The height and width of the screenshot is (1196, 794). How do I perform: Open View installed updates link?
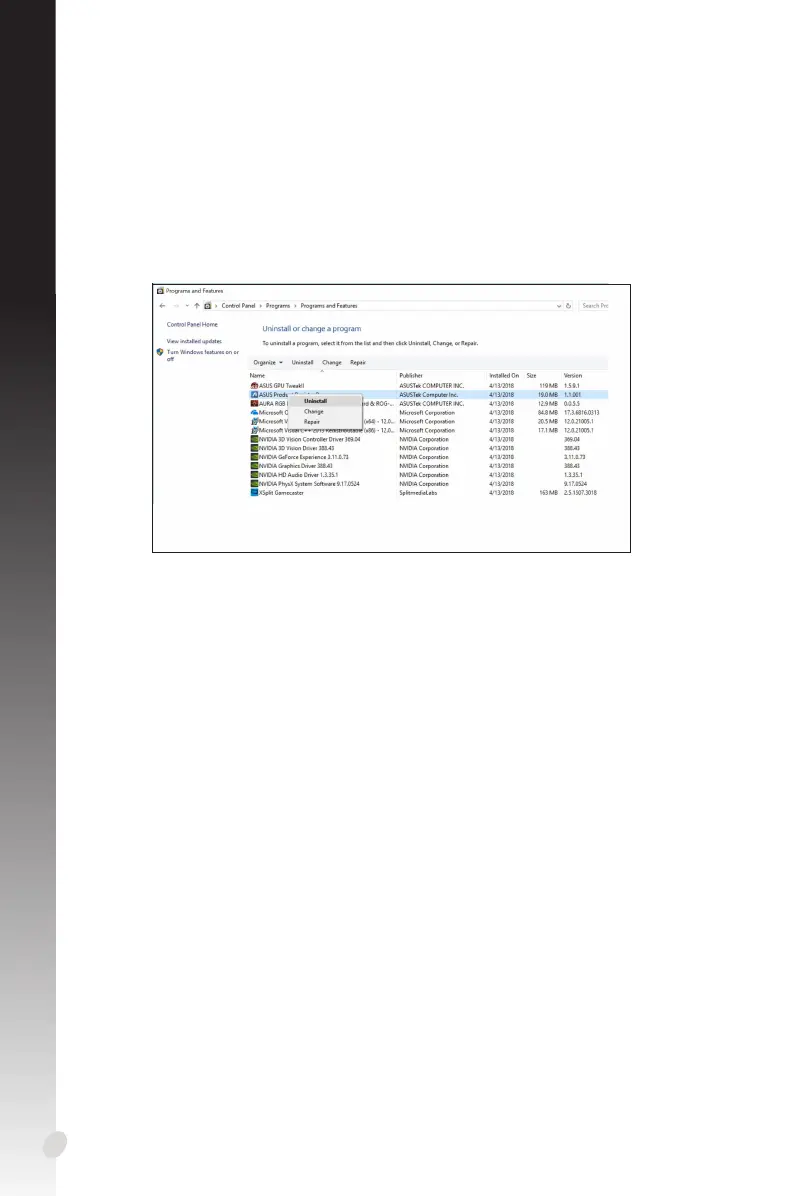tap(194, 342)
